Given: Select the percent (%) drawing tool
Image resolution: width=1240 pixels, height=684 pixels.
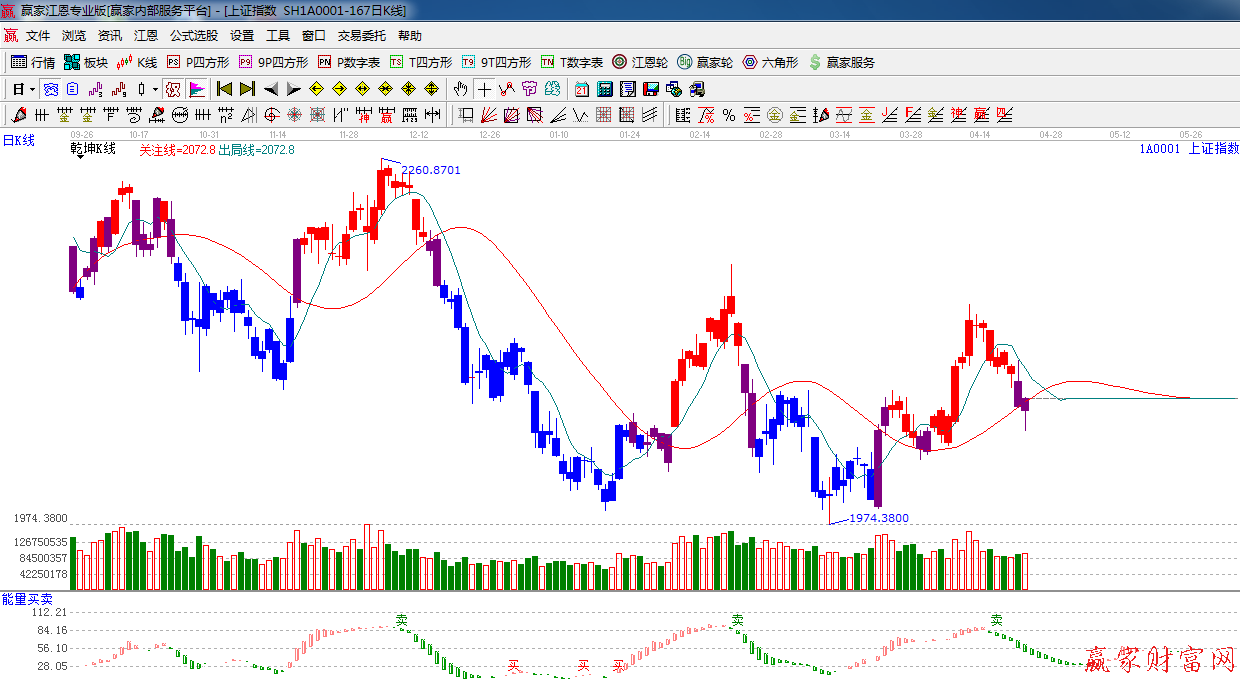Looking at the screenshot, I should 728,115.
